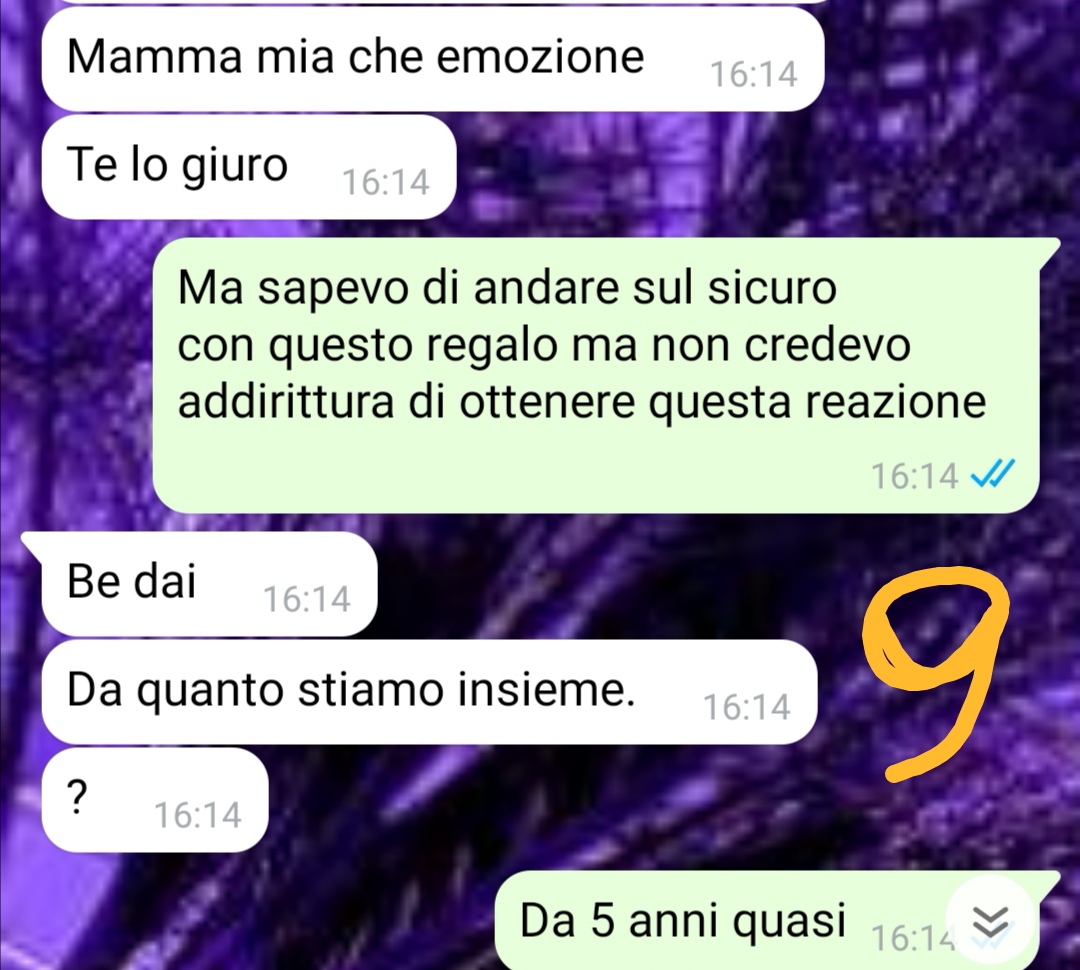Select the question mark message bubble
Image resolution: width=1080 pixels, height=970 pixels.
[155, 800]
